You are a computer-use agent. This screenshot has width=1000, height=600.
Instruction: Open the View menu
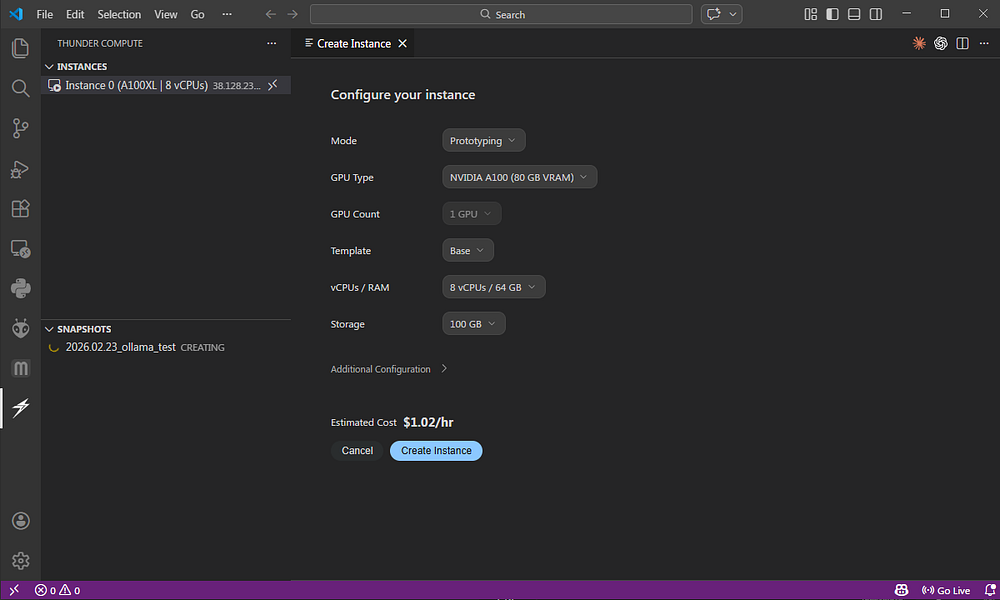[166, 14]
